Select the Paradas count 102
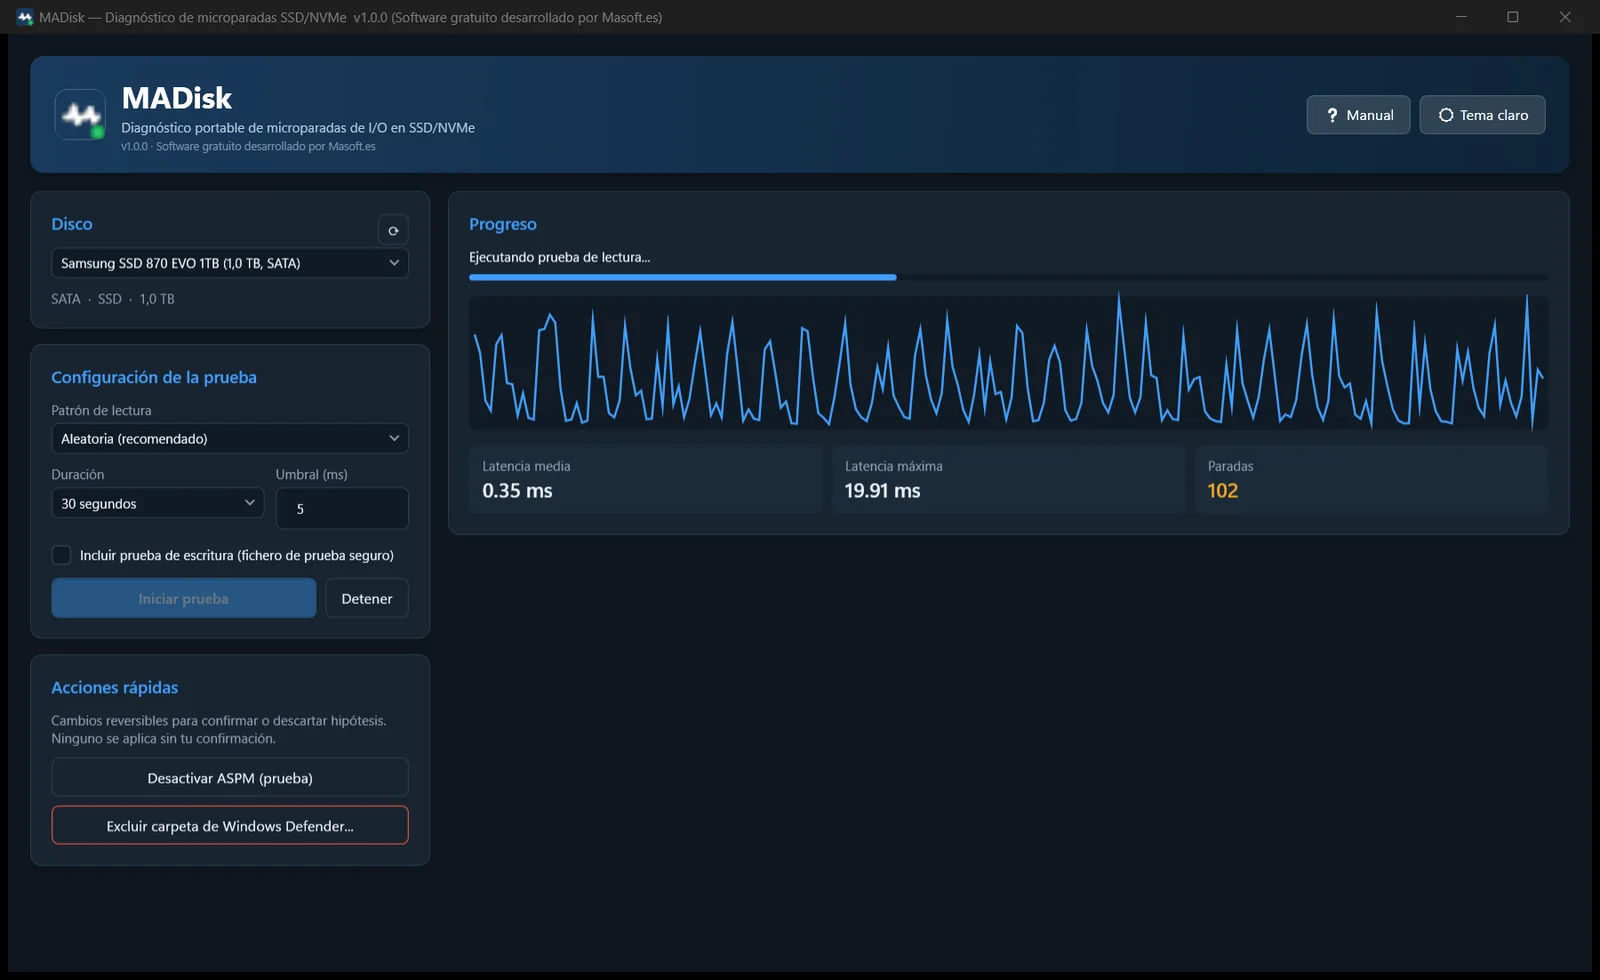Screen dimensions: 1600x980 click(x=1223, y=491)
